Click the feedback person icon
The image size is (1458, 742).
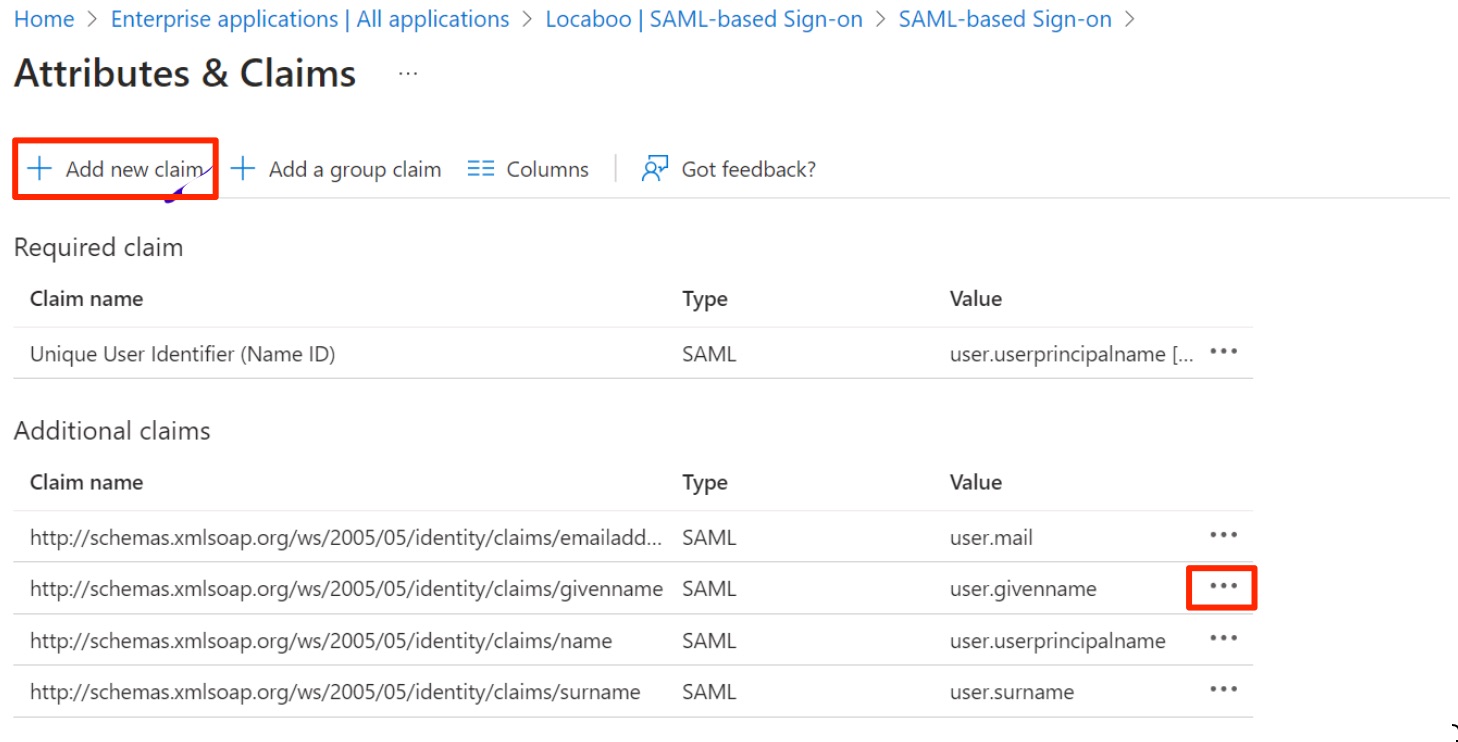tap(655, 169)
